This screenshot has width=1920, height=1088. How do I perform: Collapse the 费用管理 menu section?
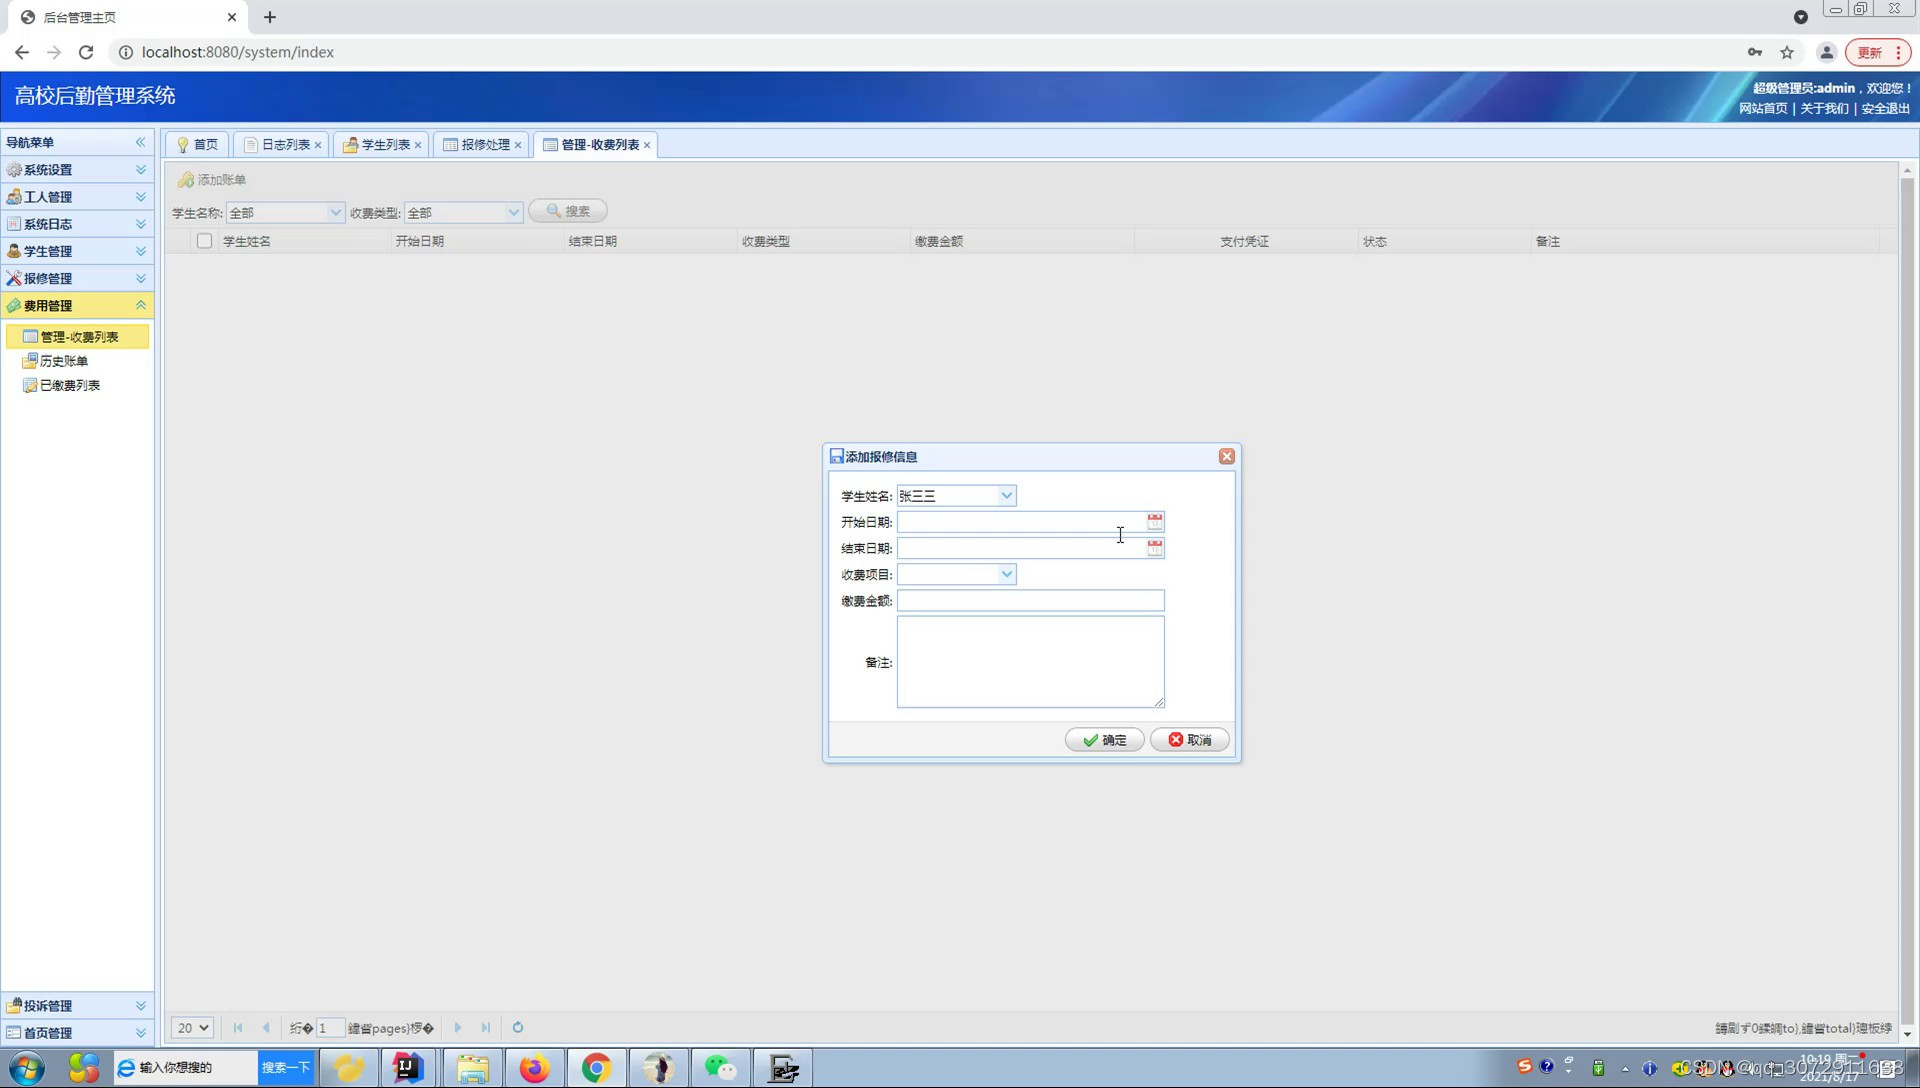77,305
